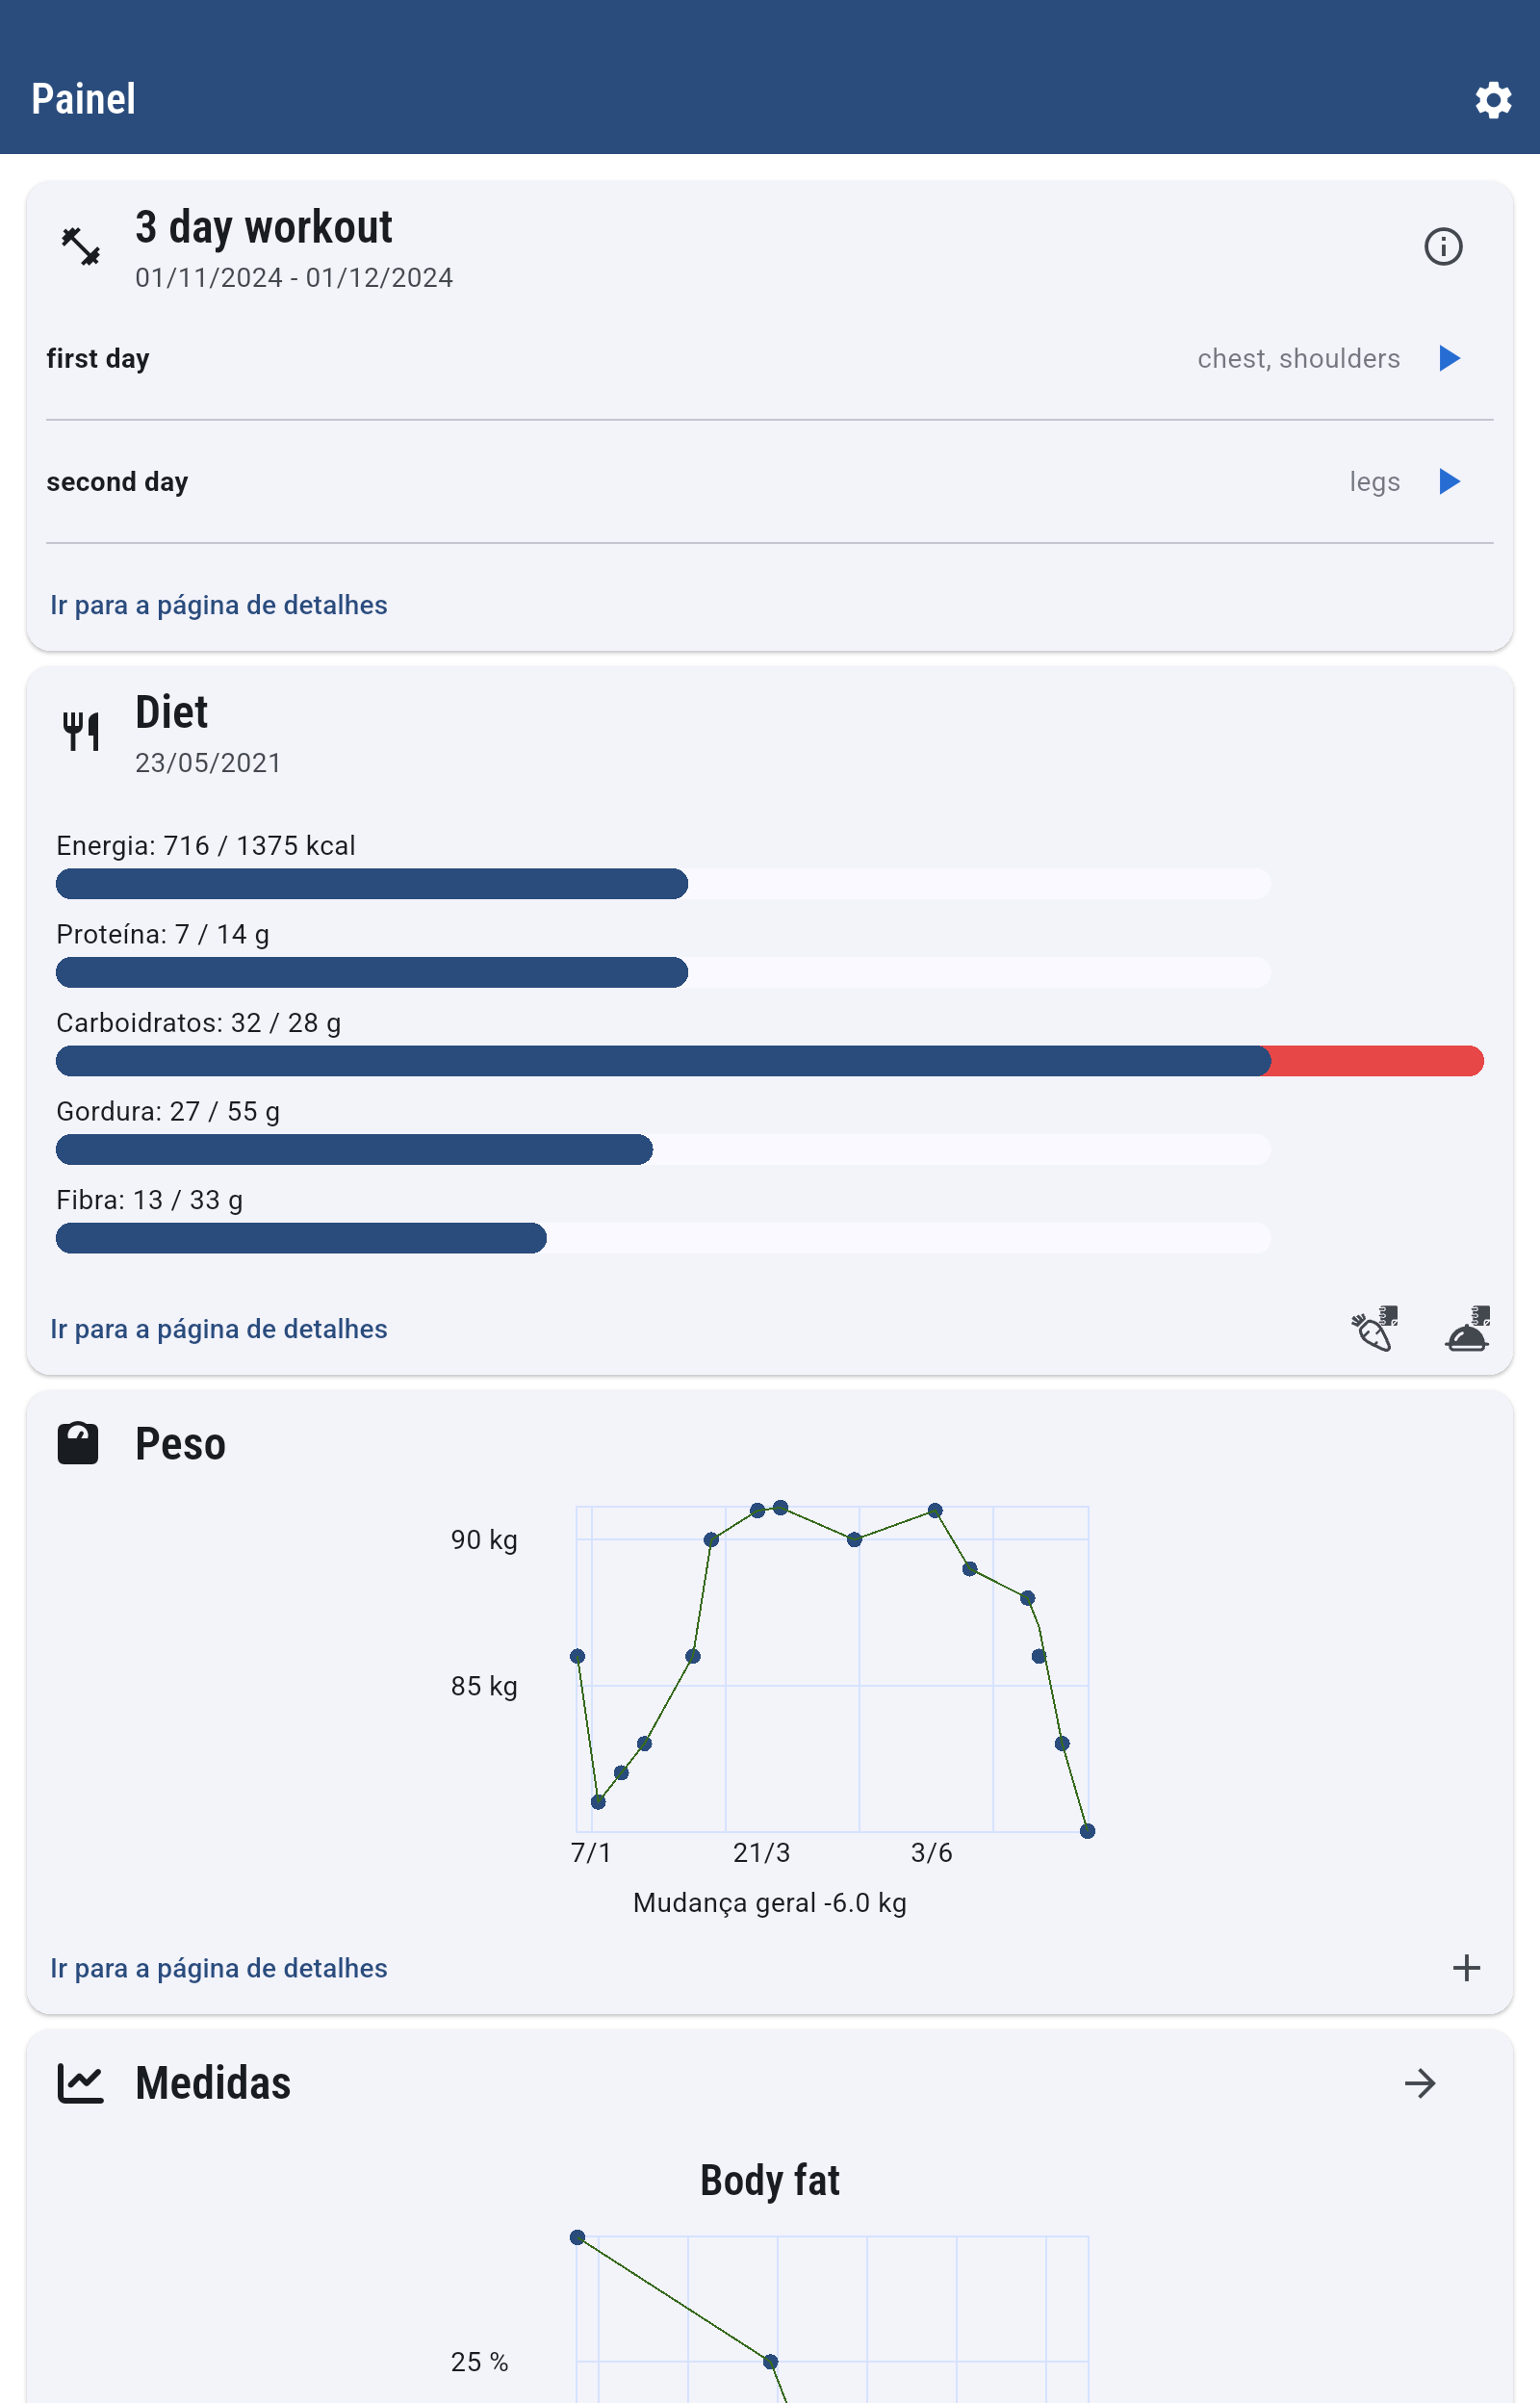1540x2403 pixels.
Task: Click the 3 day workout title
Action: (x=264, y=228)
